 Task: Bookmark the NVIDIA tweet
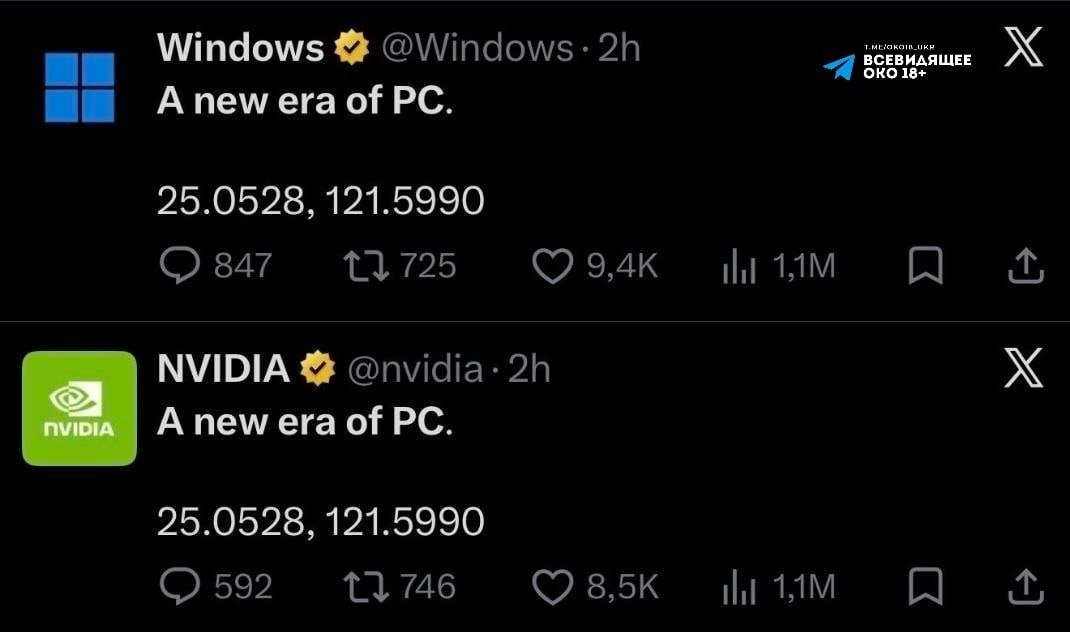[x=925, y=586]
